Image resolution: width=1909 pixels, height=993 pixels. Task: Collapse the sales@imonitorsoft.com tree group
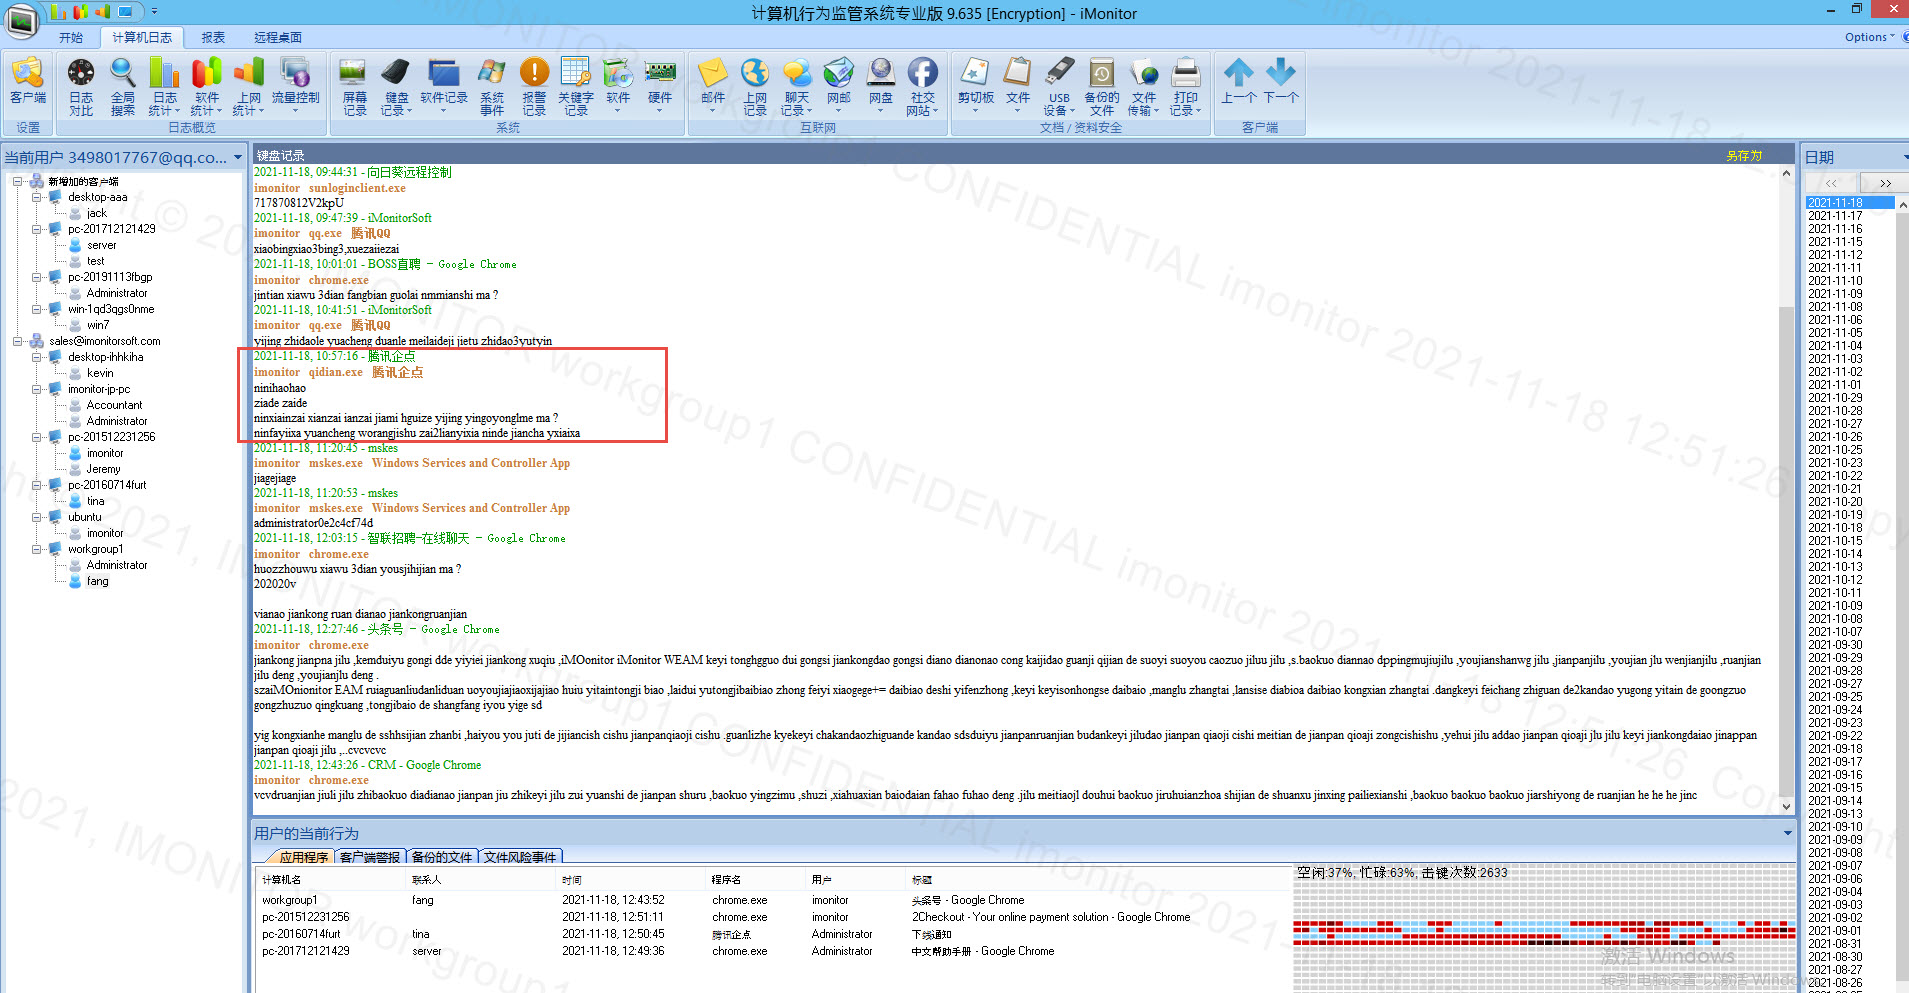17,341
